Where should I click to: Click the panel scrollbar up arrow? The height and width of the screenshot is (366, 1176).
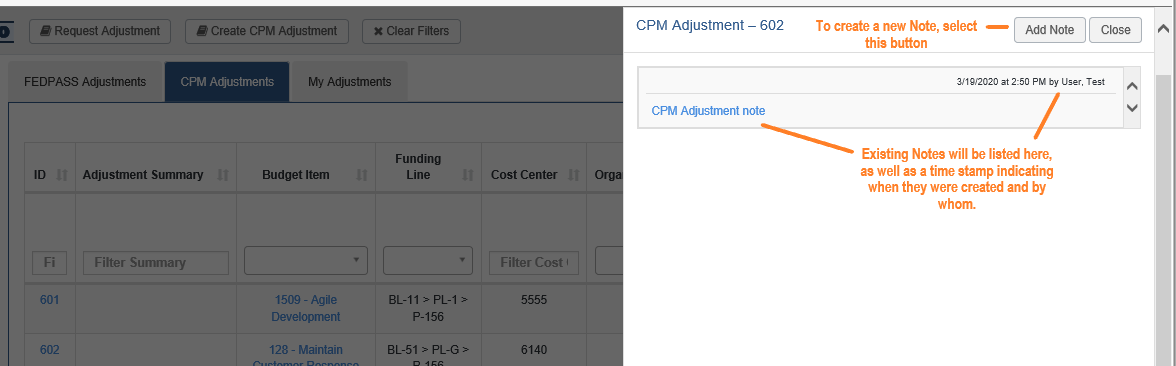[1163, 30]
